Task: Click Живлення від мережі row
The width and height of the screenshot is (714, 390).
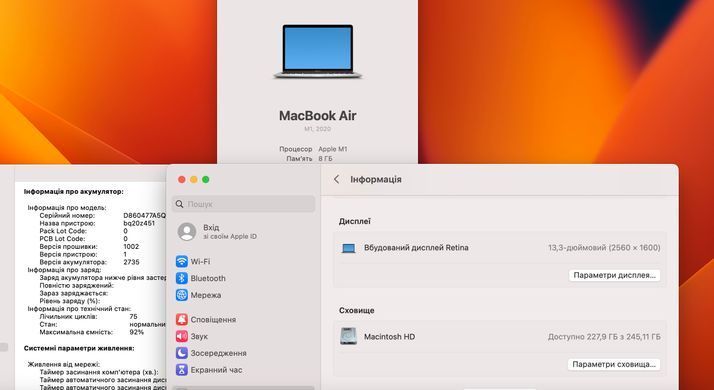Action: click(x=64, y=364)
